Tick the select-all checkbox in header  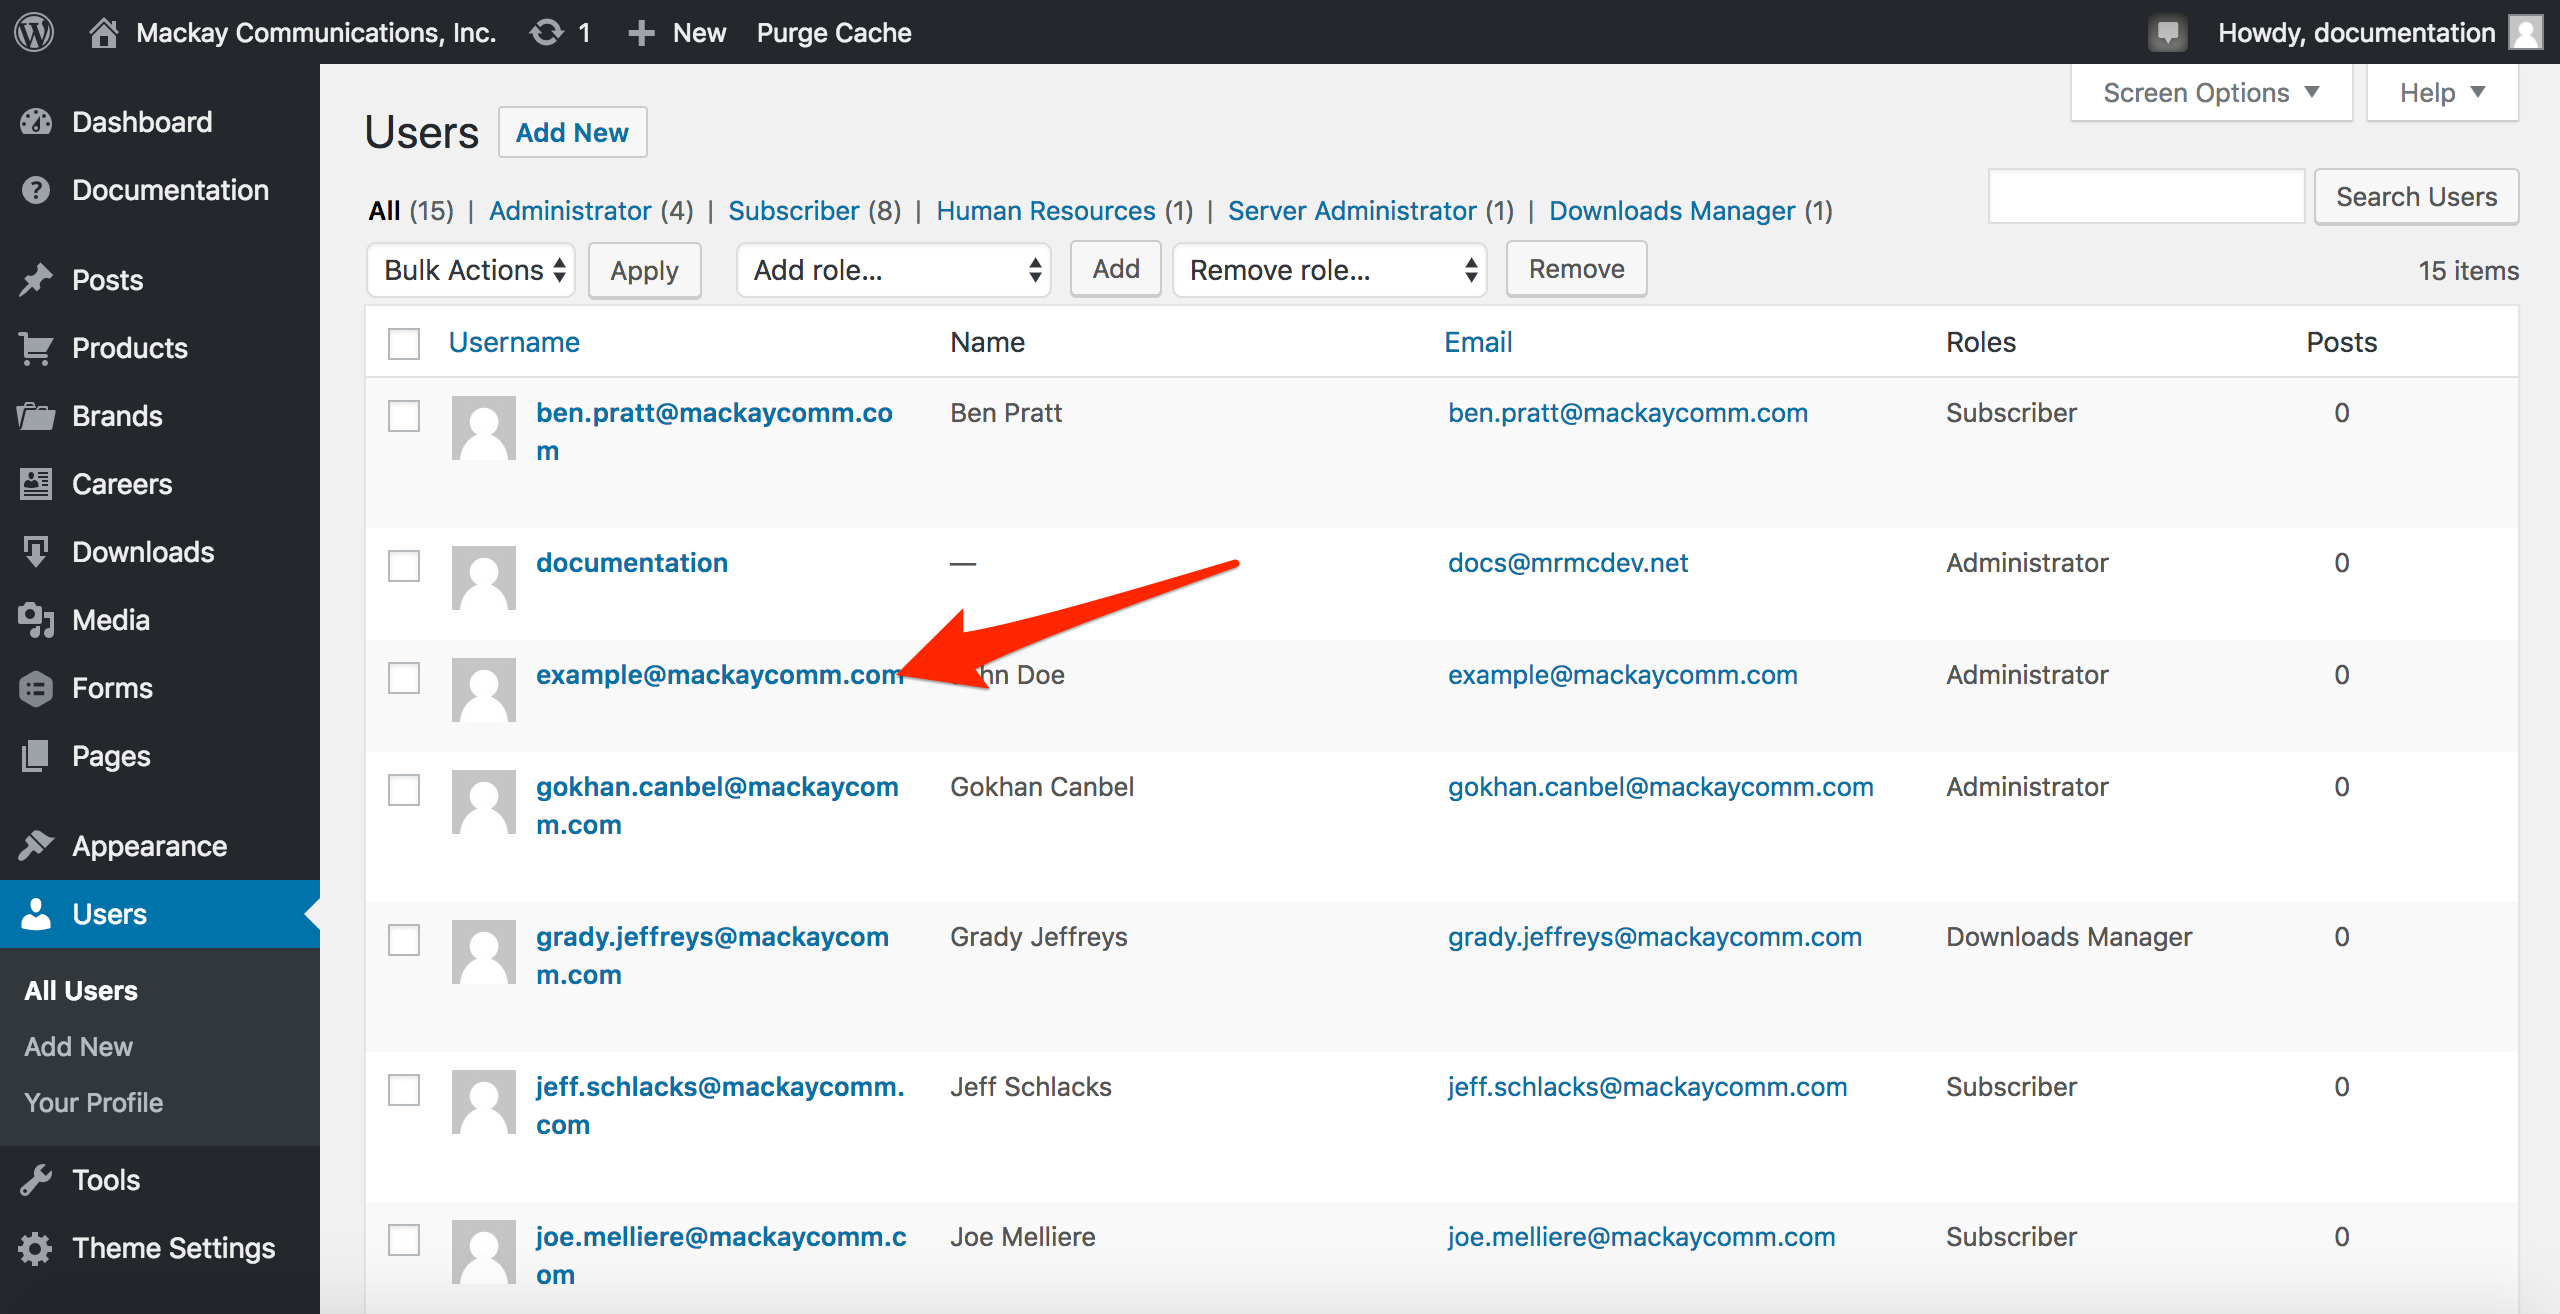[404, 343]
